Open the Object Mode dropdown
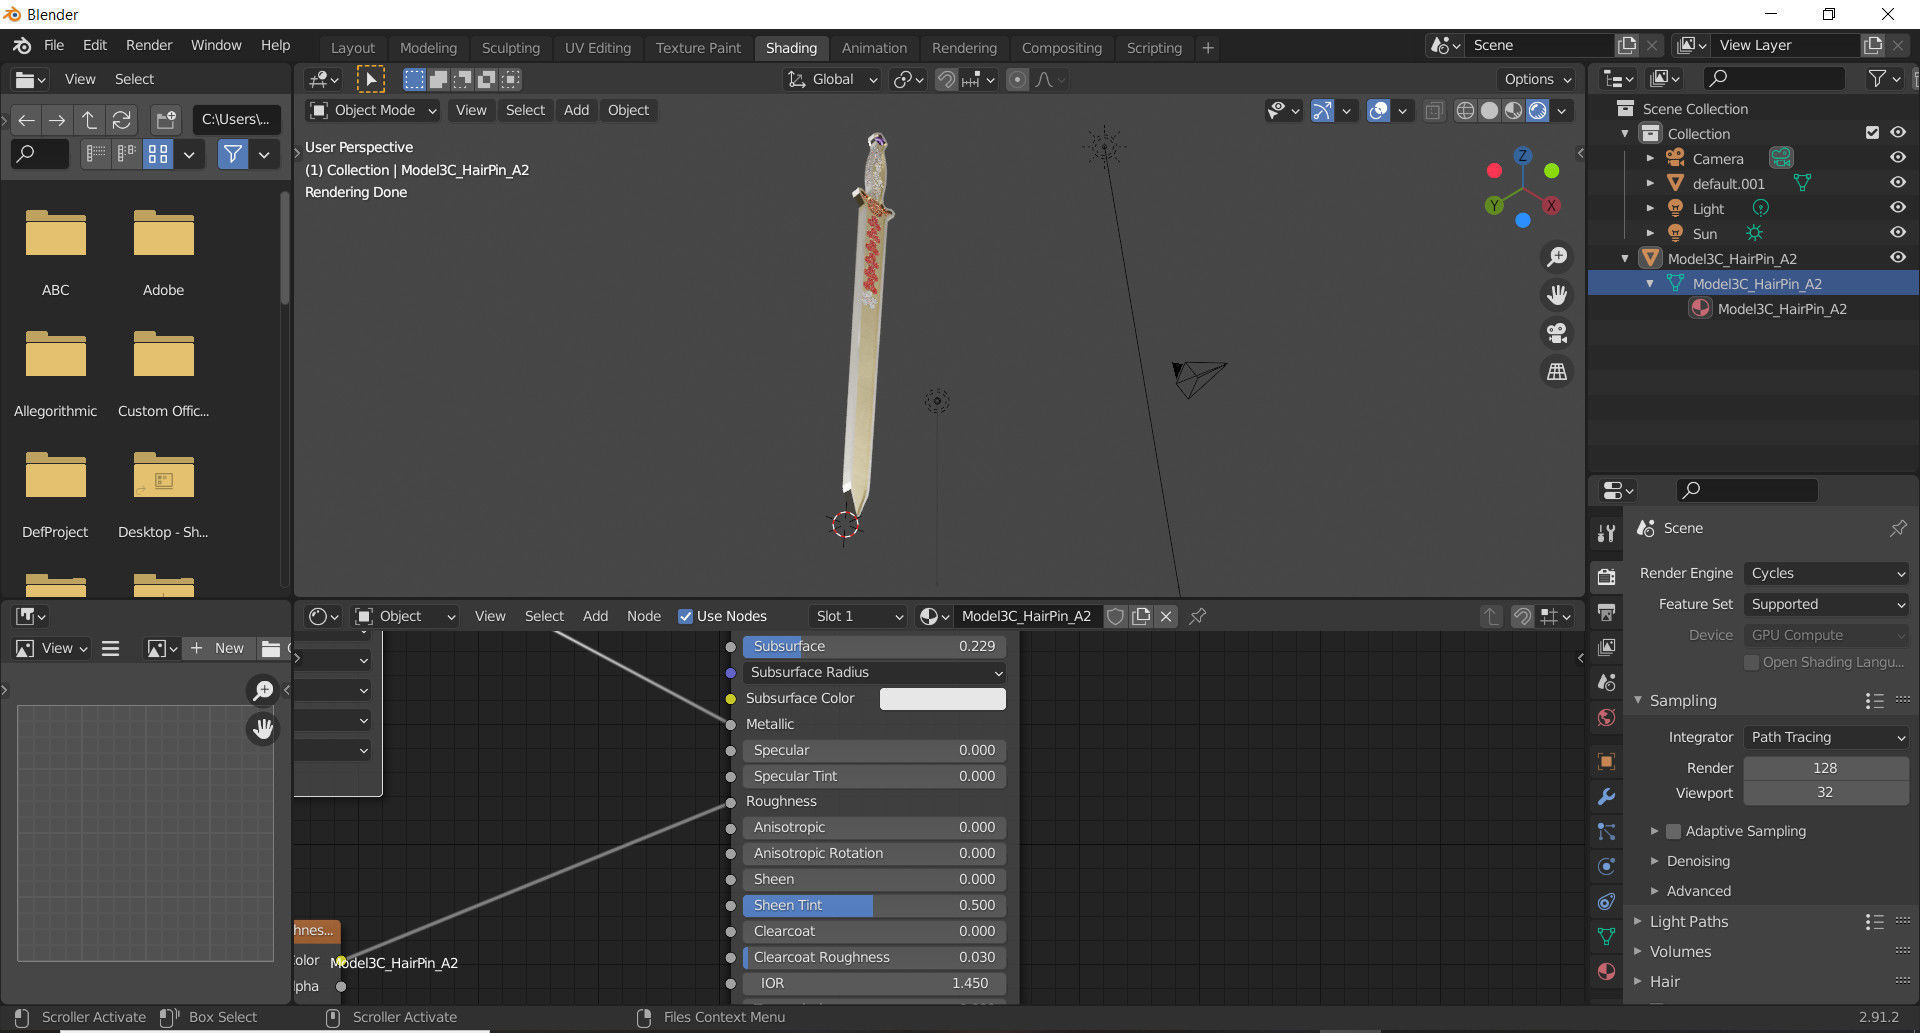 (373, 110)
